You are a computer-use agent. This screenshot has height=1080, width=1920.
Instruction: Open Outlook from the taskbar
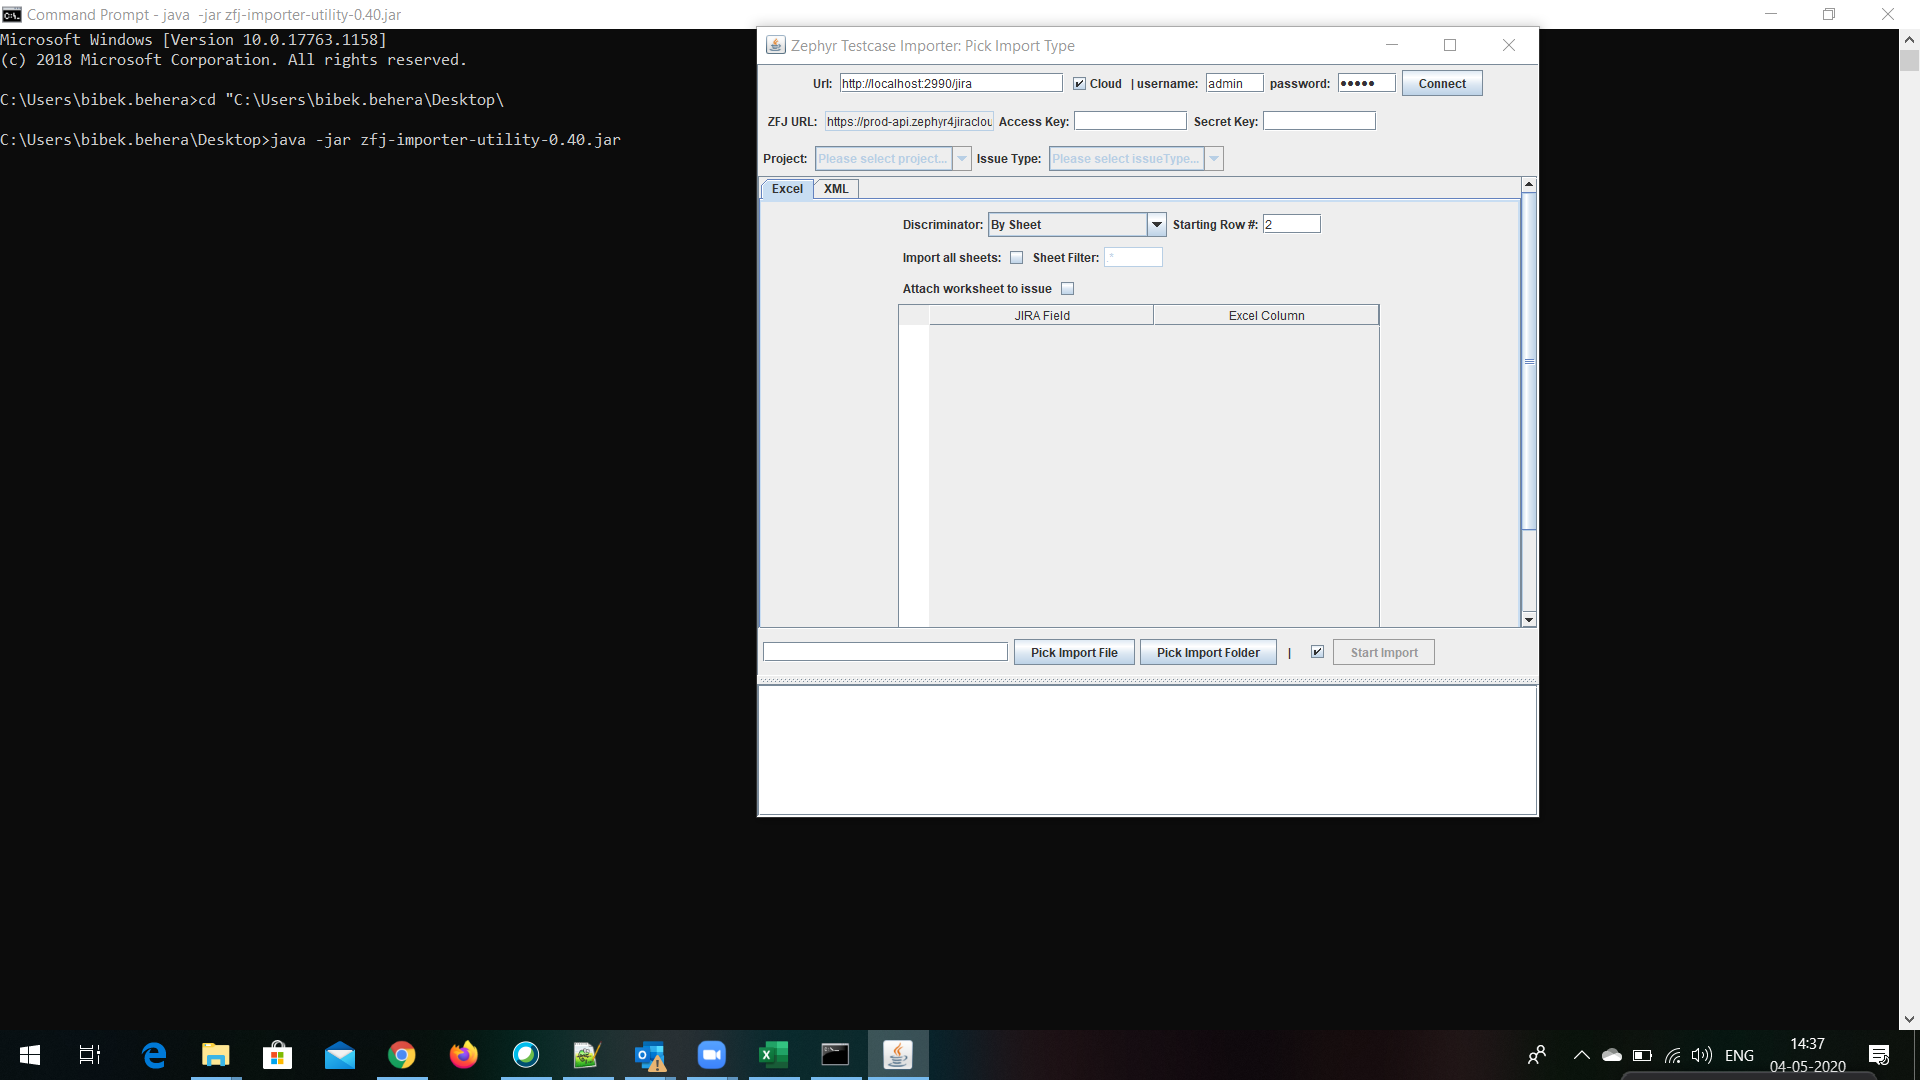click(x=649, y=1055)
